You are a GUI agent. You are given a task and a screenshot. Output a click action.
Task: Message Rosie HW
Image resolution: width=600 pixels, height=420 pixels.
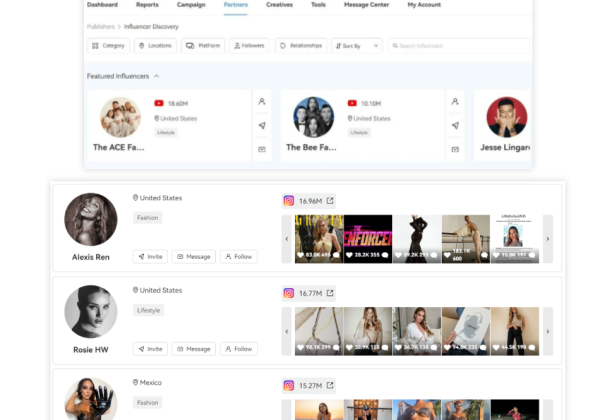tap(194, 349)
